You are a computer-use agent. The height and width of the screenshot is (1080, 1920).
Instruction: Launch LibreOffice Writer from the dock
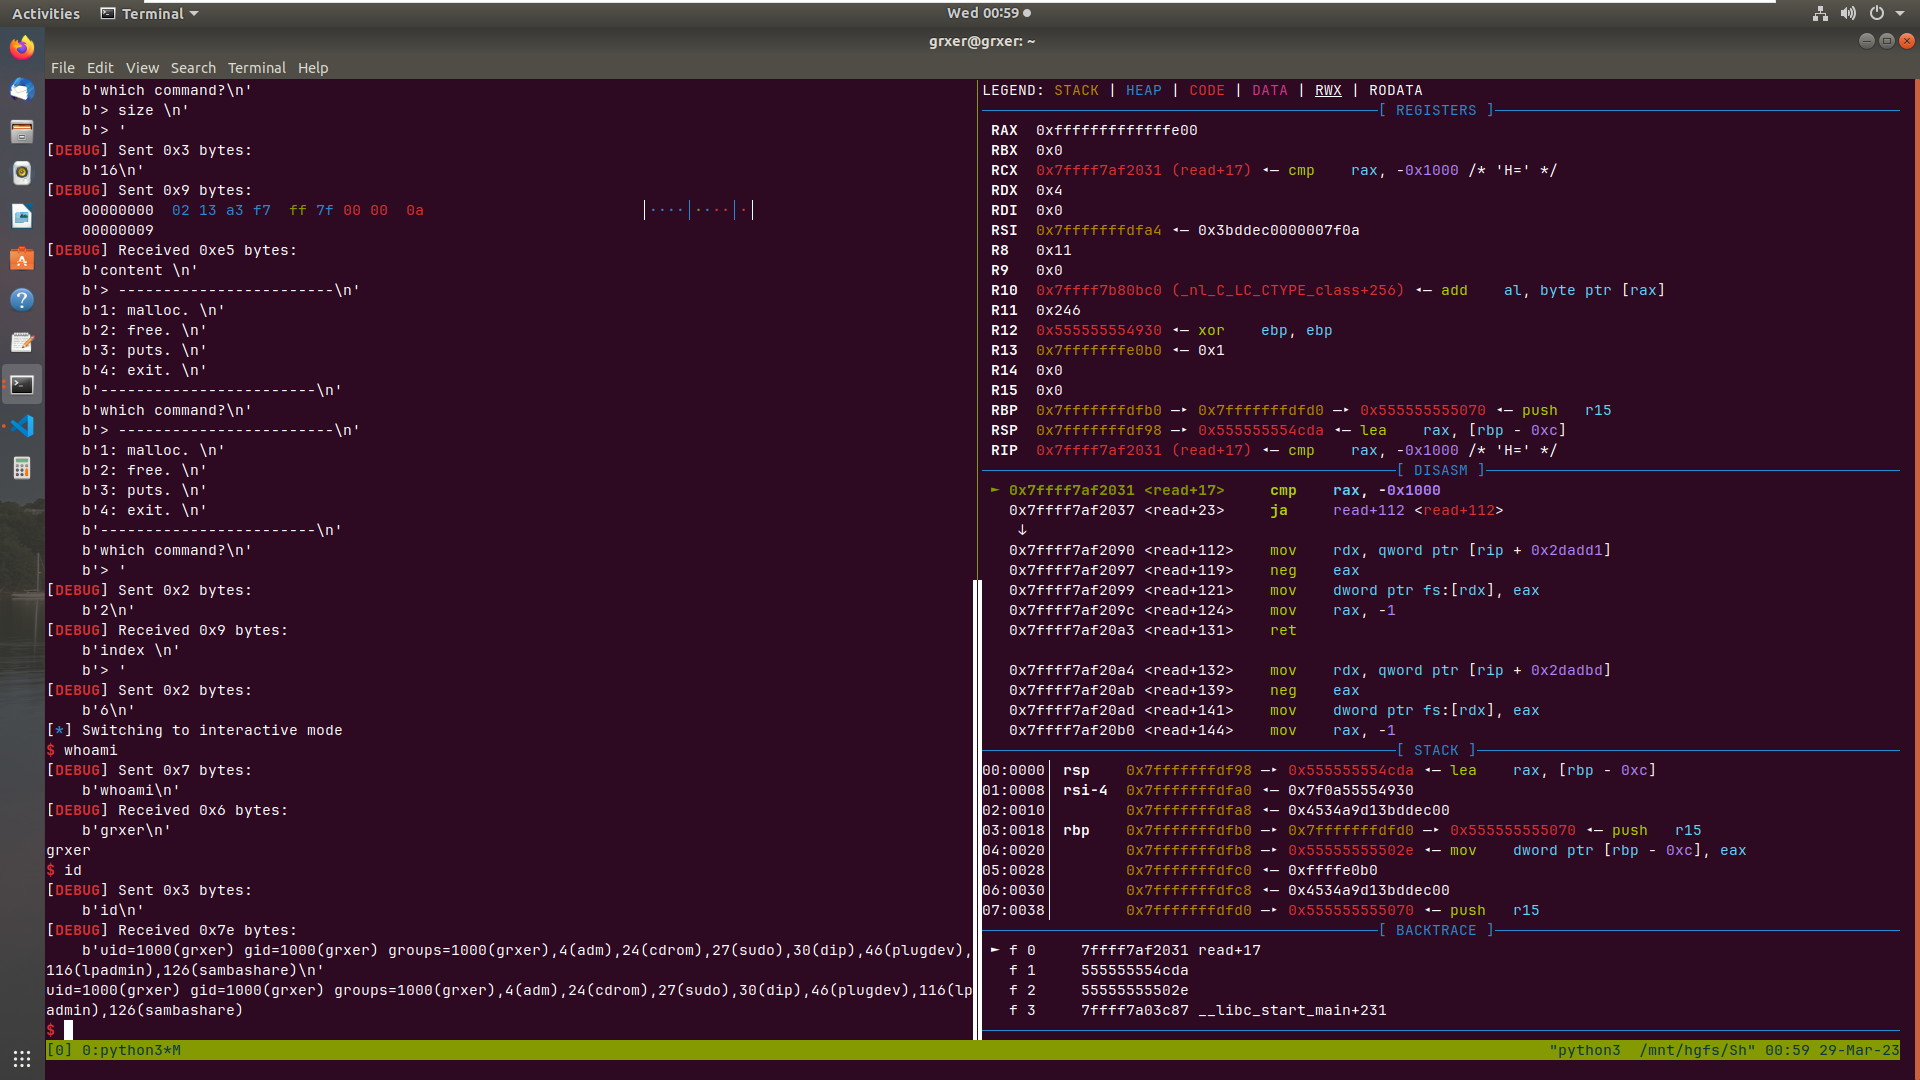click(x=22, y=216)
